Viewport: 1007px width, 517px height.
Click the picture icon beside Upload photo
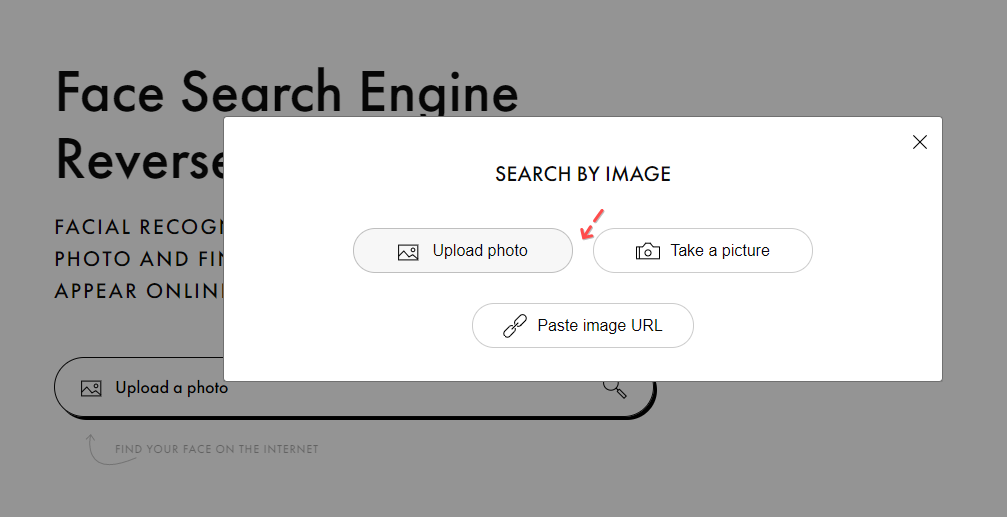click(408, 251)
